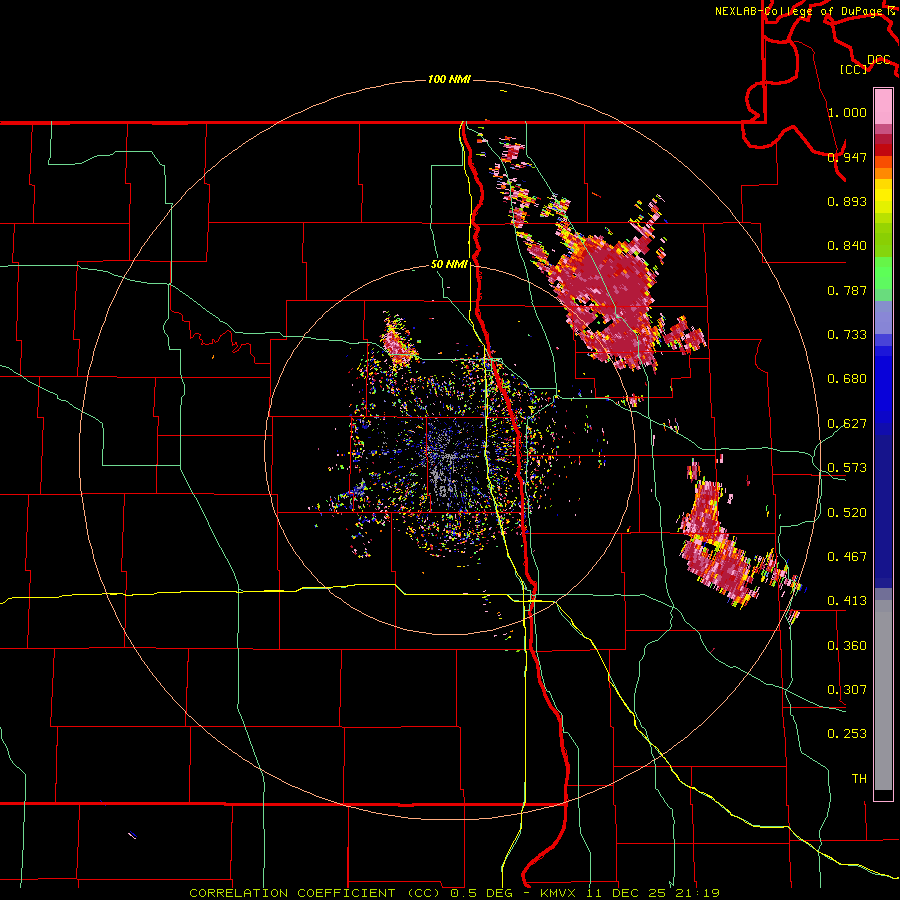Viewport: 900px width, 900px height.
Task: Pick the bright green swatch on color bar
Action: click(x=883, y=273)
